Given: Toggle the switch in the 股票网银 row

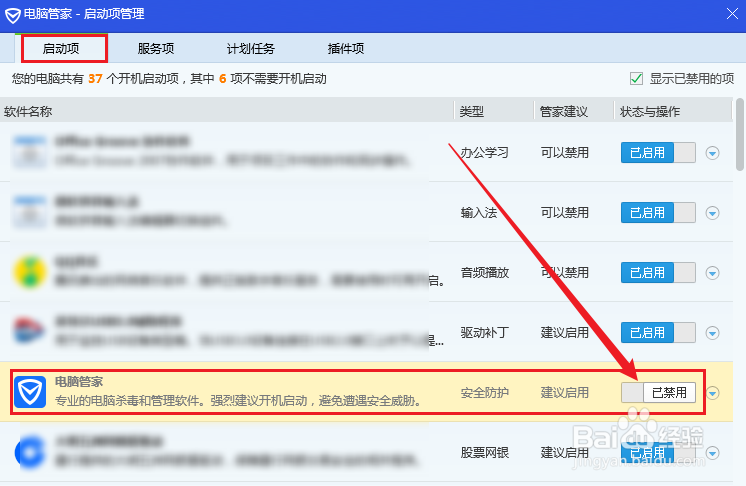Looking at the screenshot, I should click(658, 453).
